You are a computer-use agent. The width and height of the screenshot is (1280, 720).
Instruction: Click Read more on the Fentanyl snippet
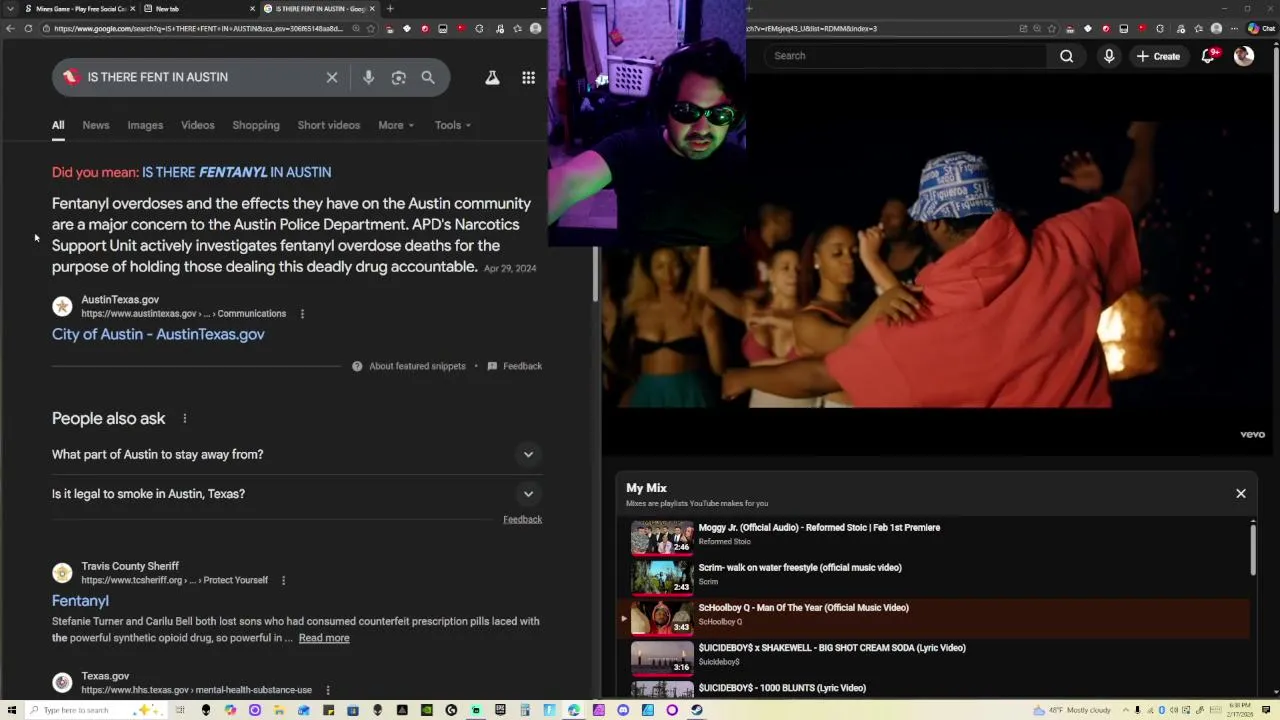324,638
